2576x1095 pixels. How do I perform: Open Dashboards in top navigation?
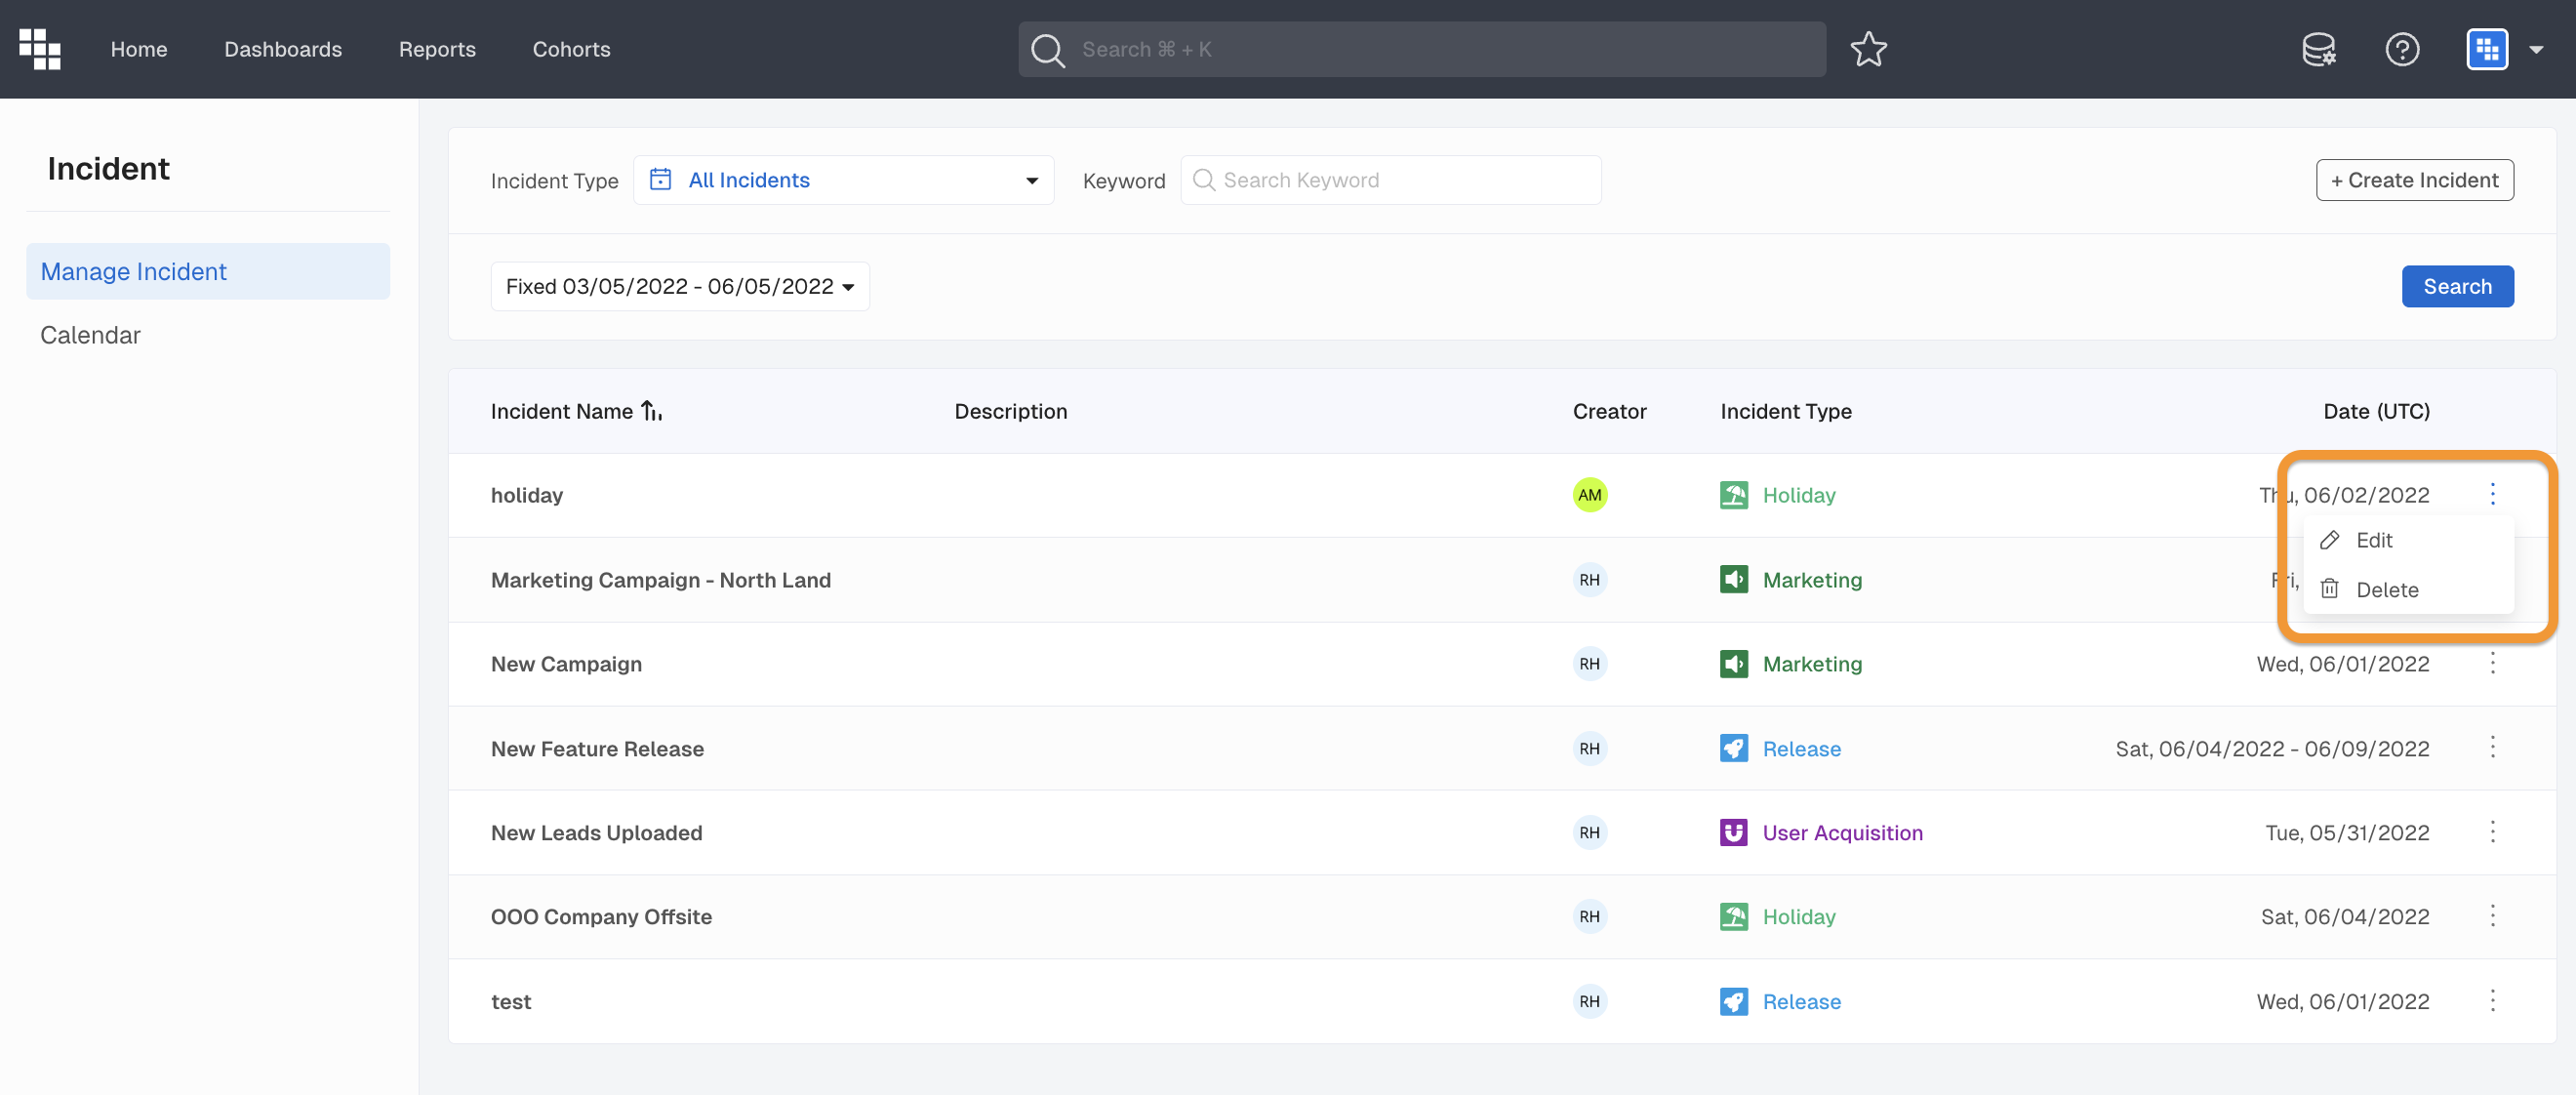tap(283, 49)
